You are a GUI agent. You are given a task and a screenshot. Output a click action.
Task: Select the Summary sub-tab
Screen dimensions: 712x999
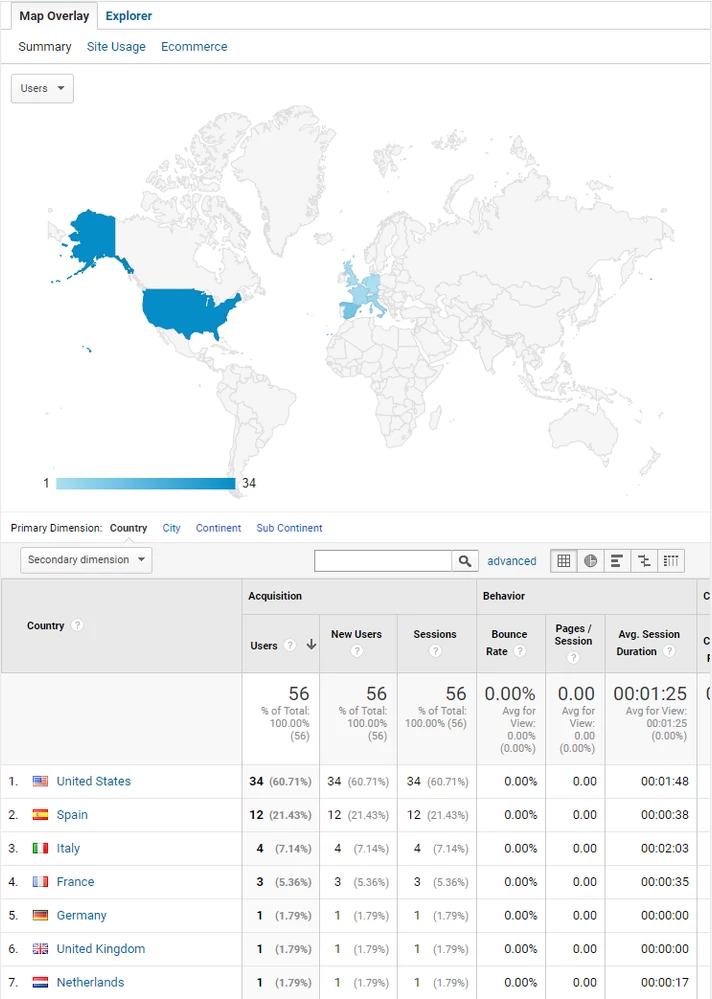[45, 47]
